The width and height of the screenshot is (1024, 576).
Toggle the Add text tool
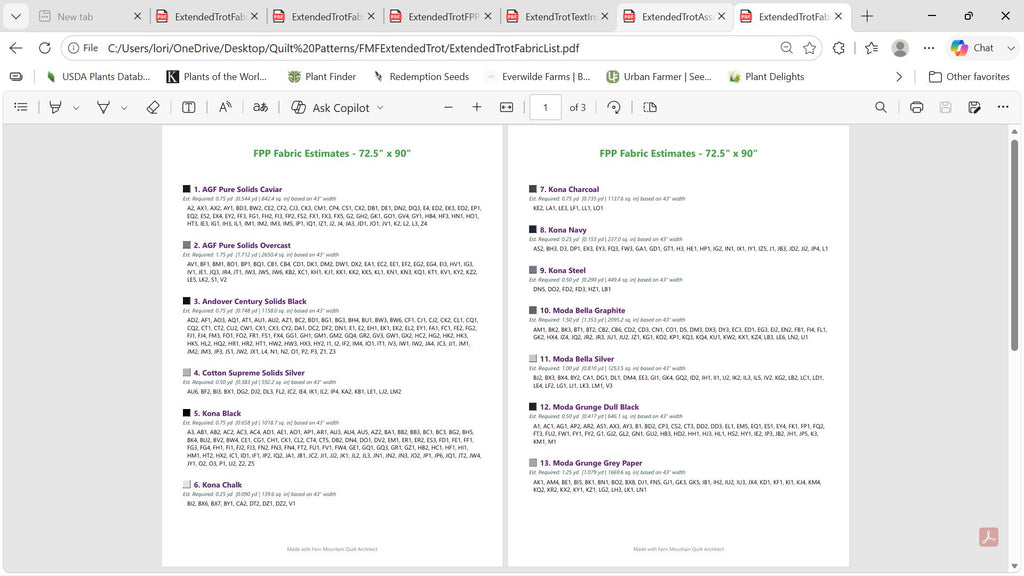[x=189, y=107]
